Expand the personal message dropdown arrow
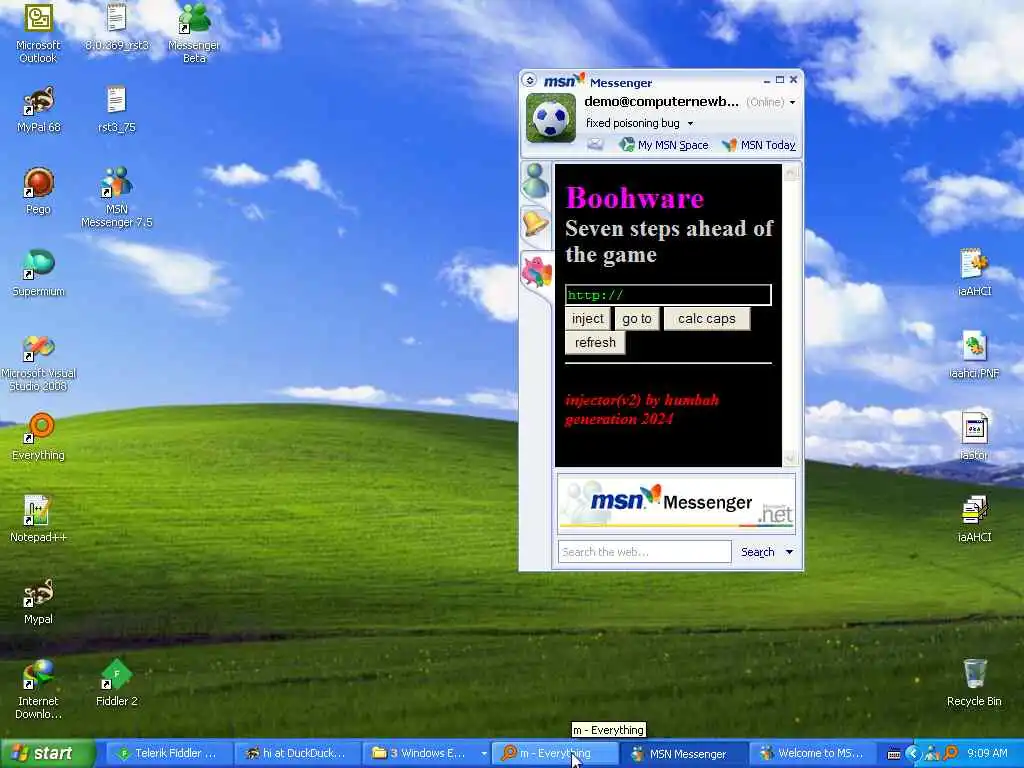This screenshot has height=768, width=1024. click(690, 123)
